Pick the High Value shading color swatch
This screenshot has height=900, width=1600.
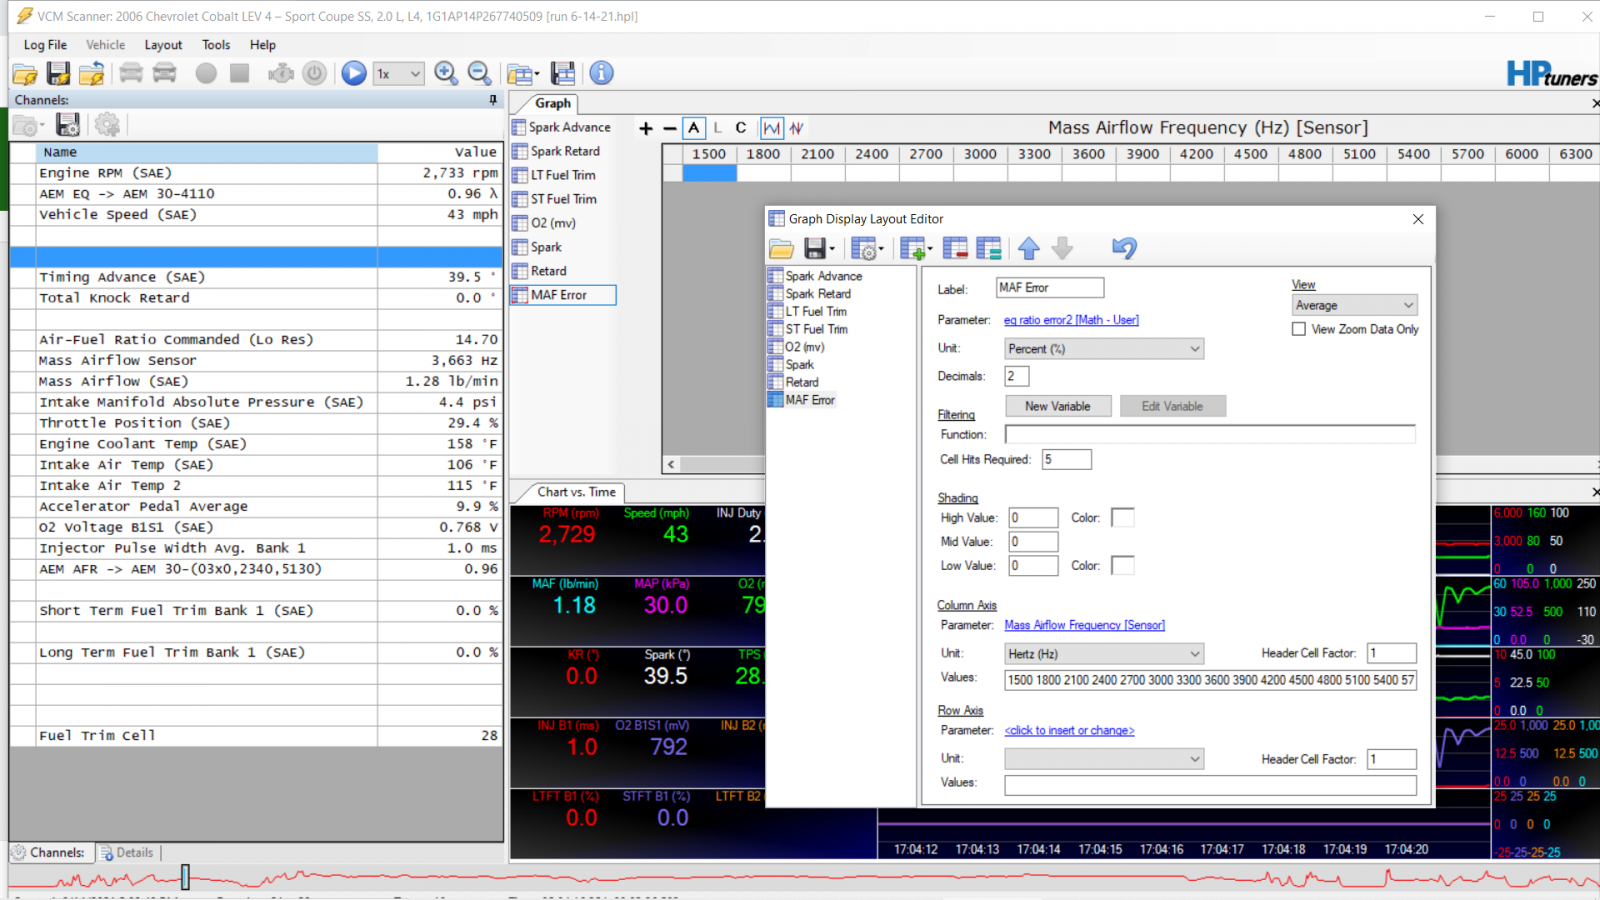coord(1123,517)
